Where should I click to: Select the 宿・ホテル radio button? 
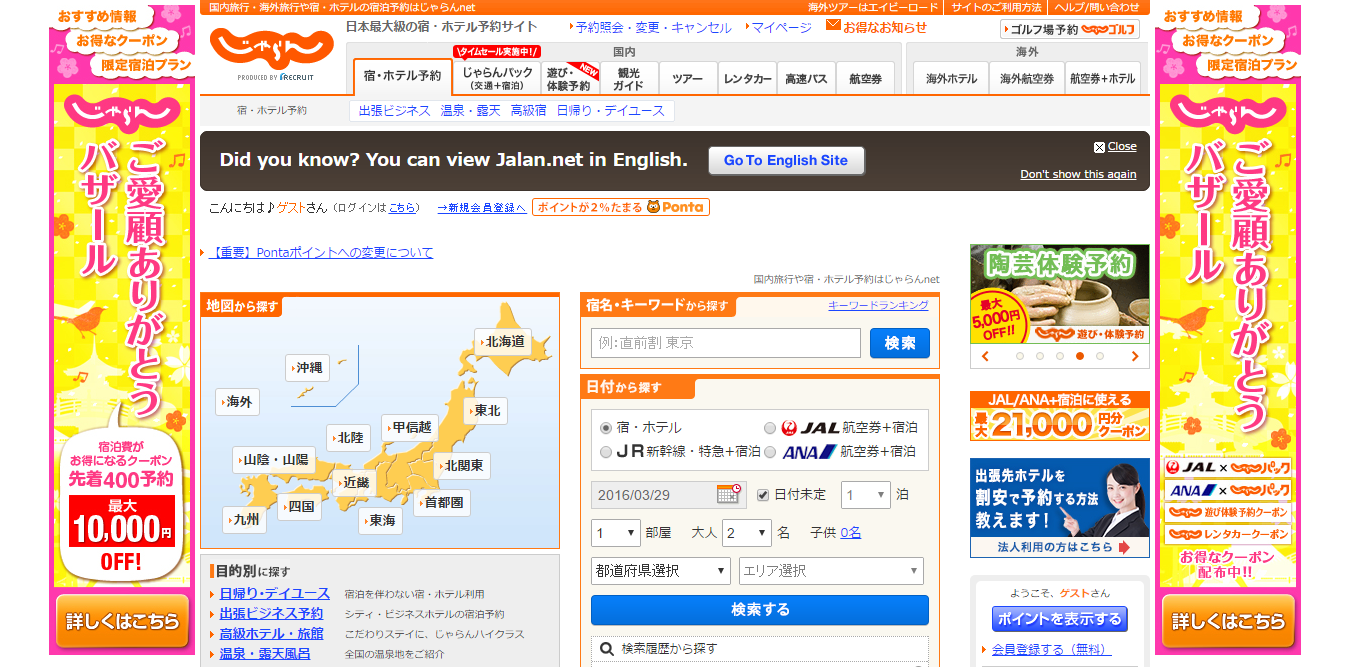pos(606,428)
